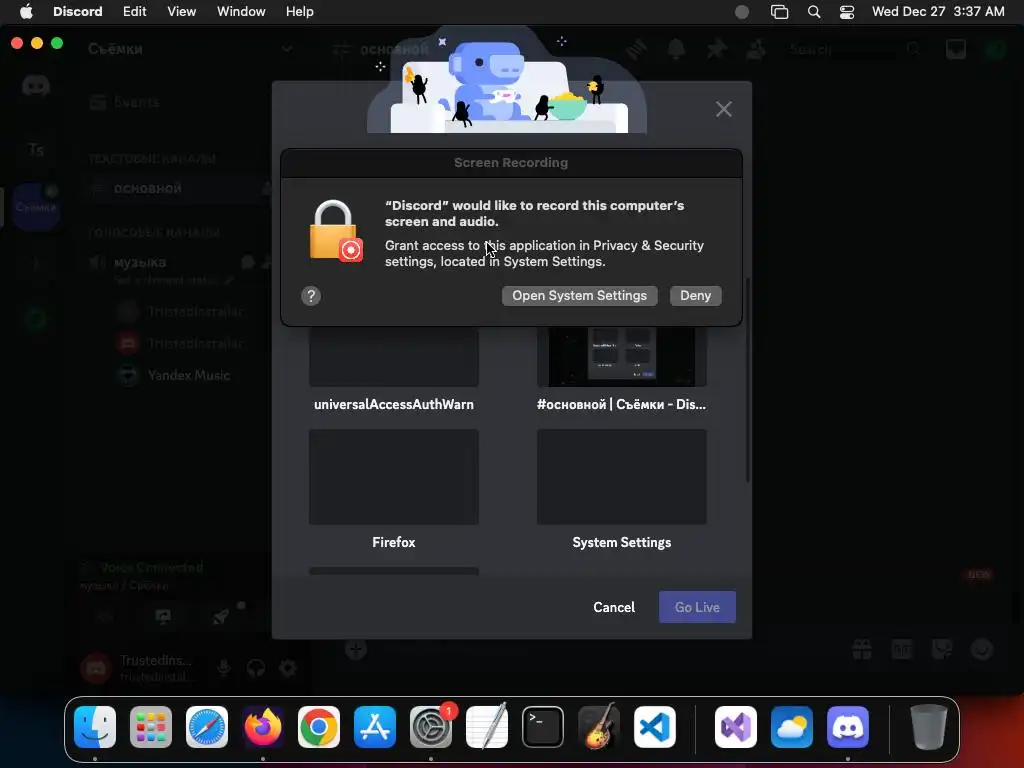Click the Voice Connected status text
Viewport: 1024px width, 768px height.
[152, 567]
